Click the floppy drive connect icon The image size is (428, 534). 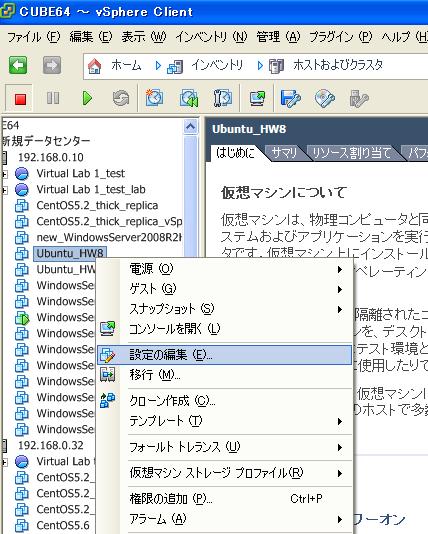click(290, 99)
